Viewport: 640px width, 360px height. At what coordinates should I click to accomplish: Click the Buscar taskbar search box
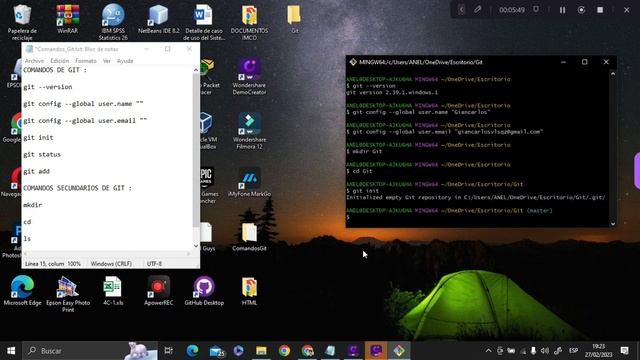[90, 351]
